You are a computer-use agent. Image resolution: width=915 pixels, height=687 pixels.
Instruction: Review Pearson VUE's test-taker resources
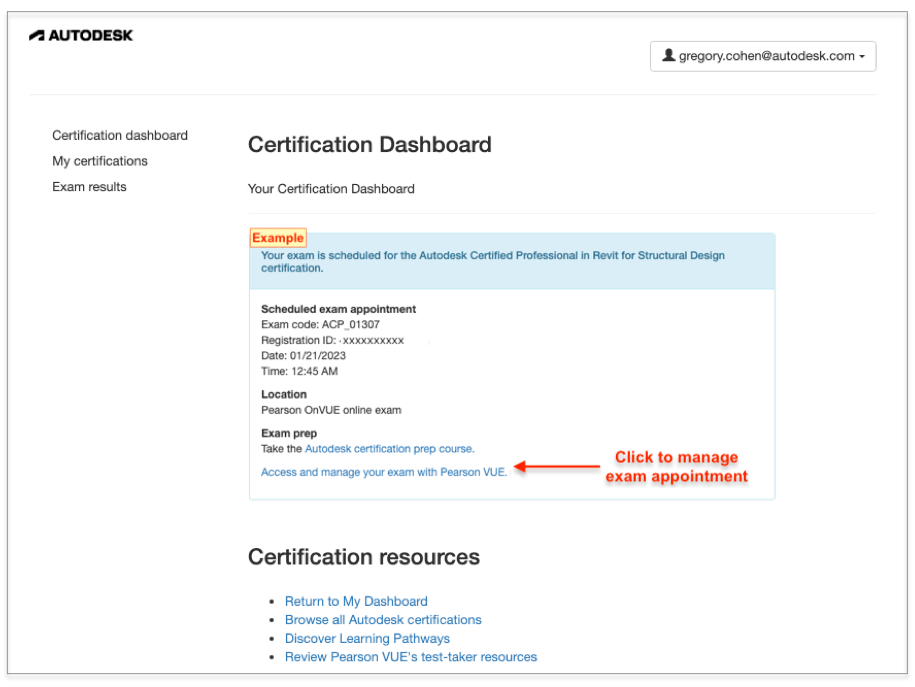click(411, 657)
